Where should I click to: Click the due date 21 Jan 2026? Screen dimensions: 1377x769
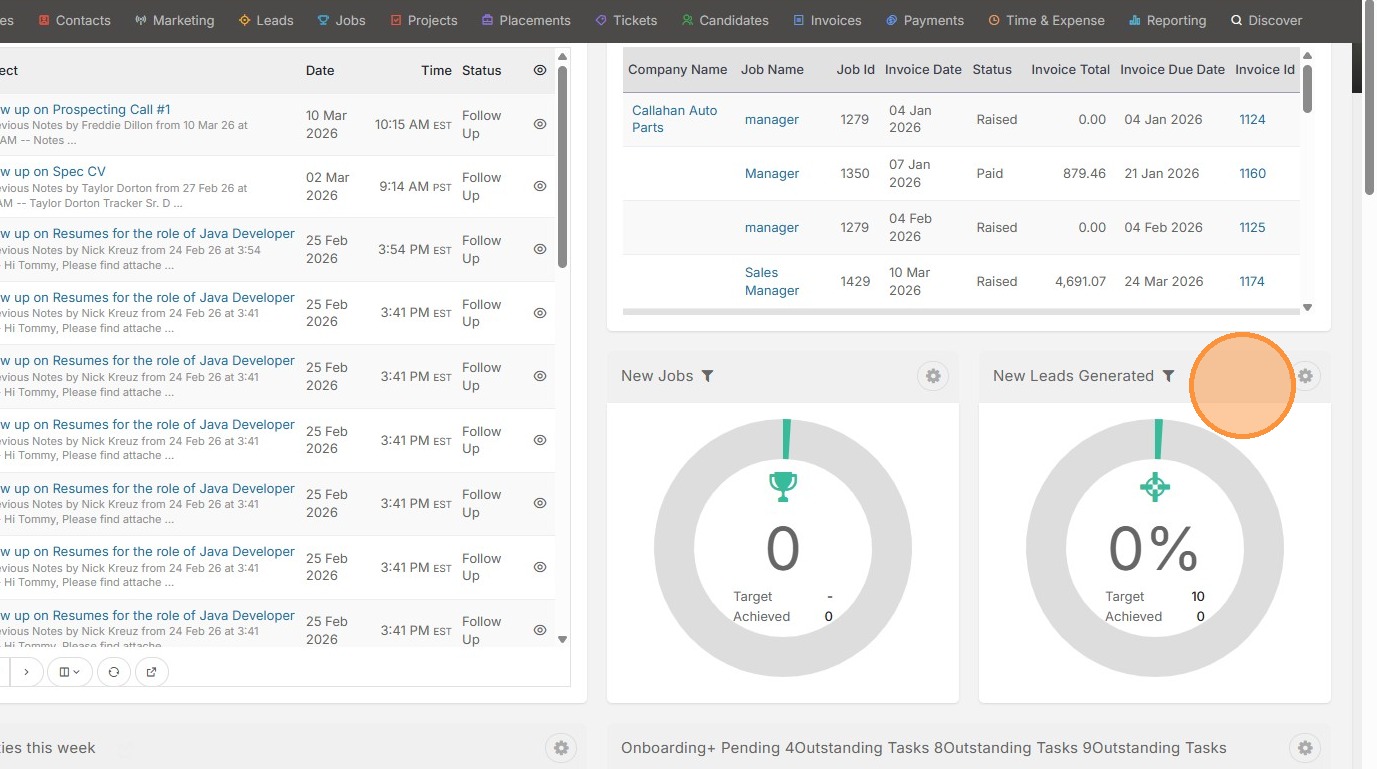pyautogui.click(x=1161, y=173)
